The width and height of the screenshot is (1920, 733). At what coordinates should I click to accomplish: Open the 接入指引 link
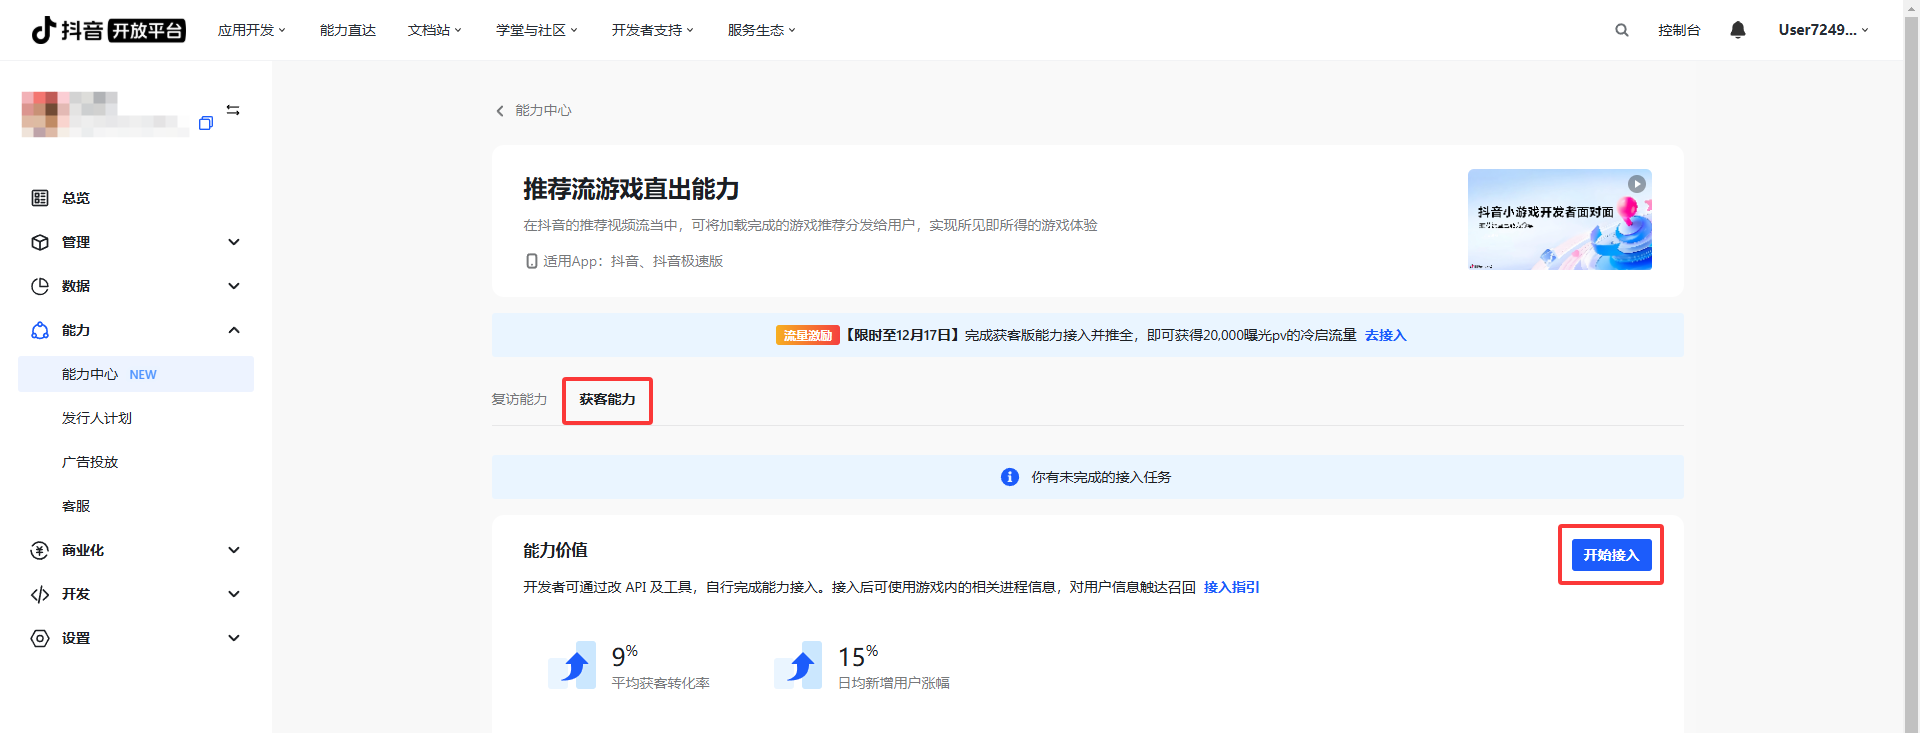pyautogui.click(x=1231, y=587)
